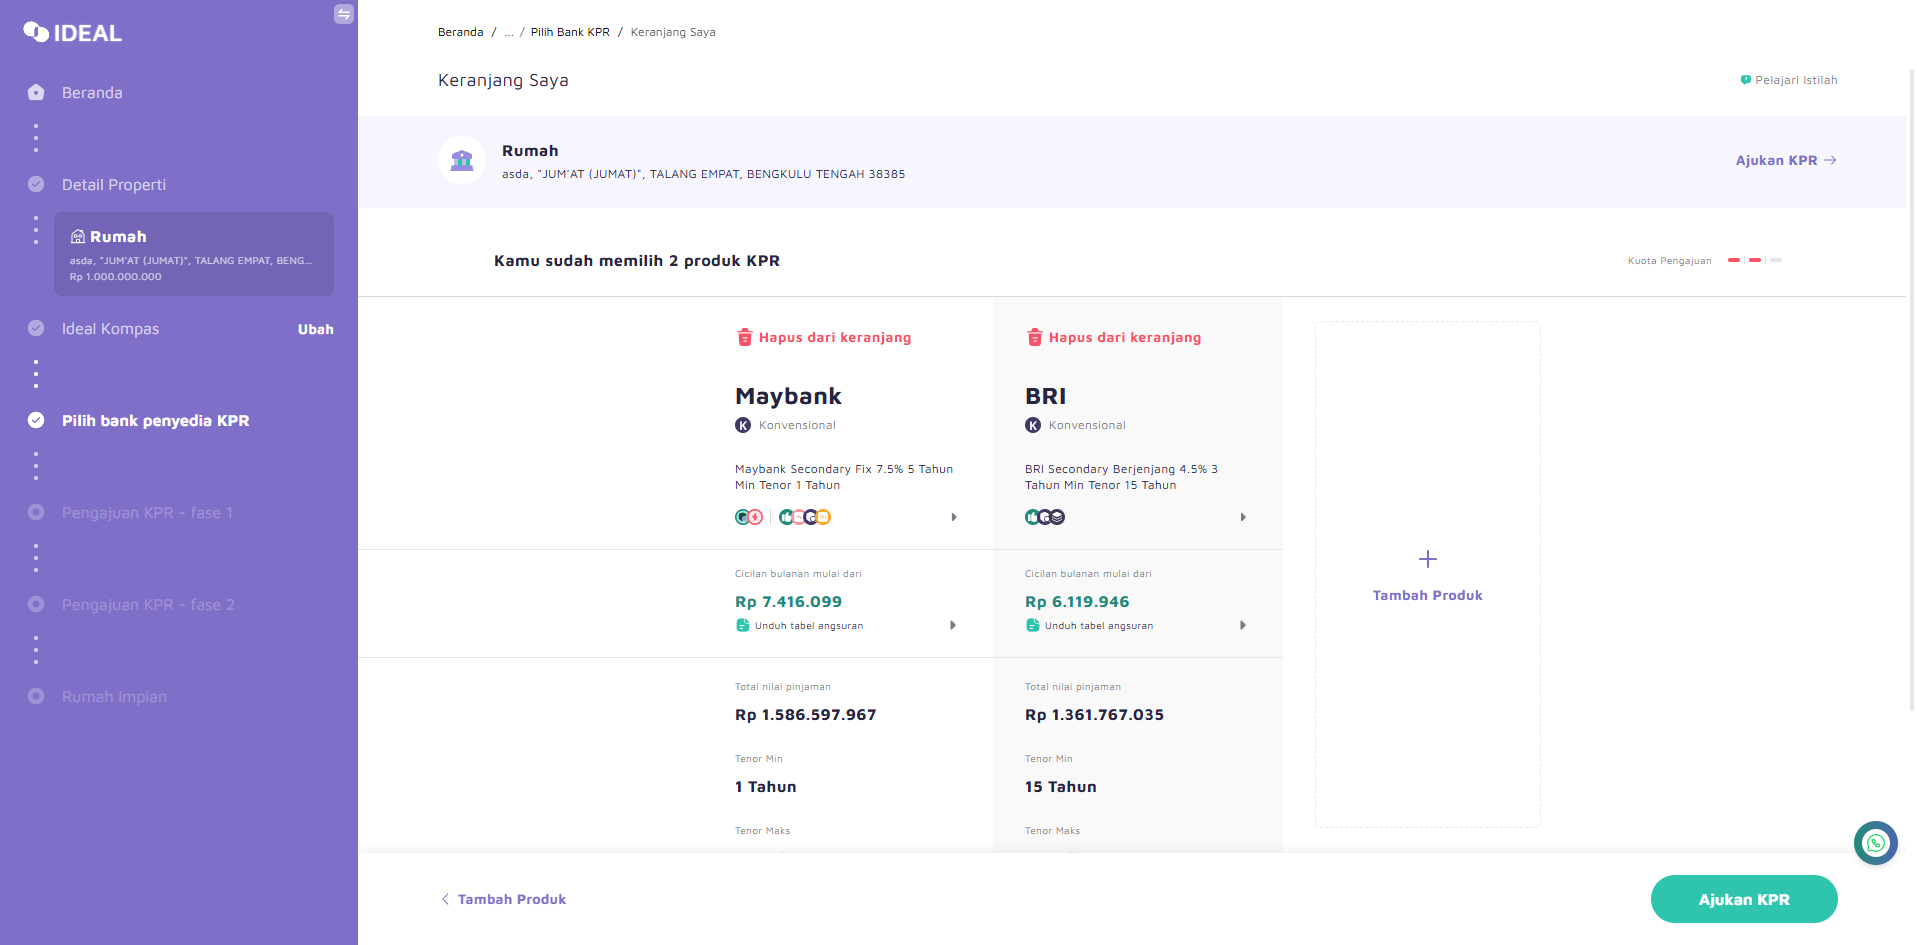The image size is (1917, 945).
Task: Click the BRI bank name heading
Action: pos(1045,396)
